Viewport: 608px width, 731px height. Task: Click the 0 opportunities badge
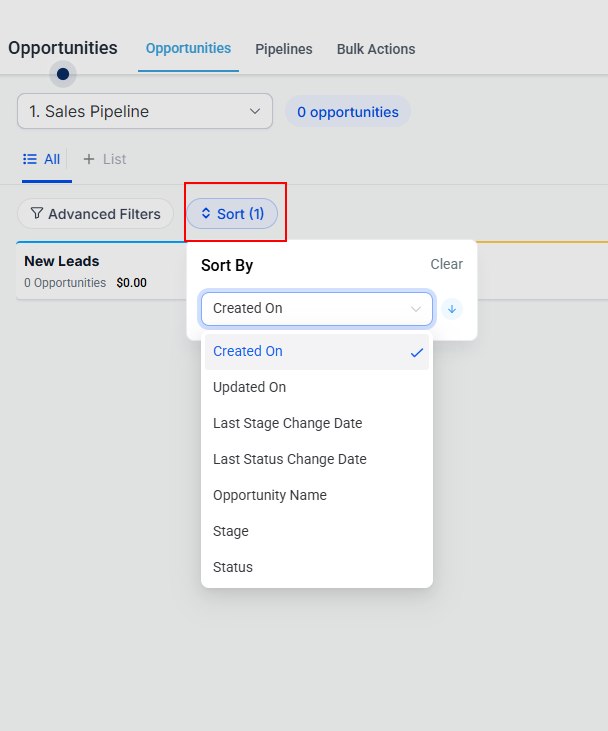point(348,112)
